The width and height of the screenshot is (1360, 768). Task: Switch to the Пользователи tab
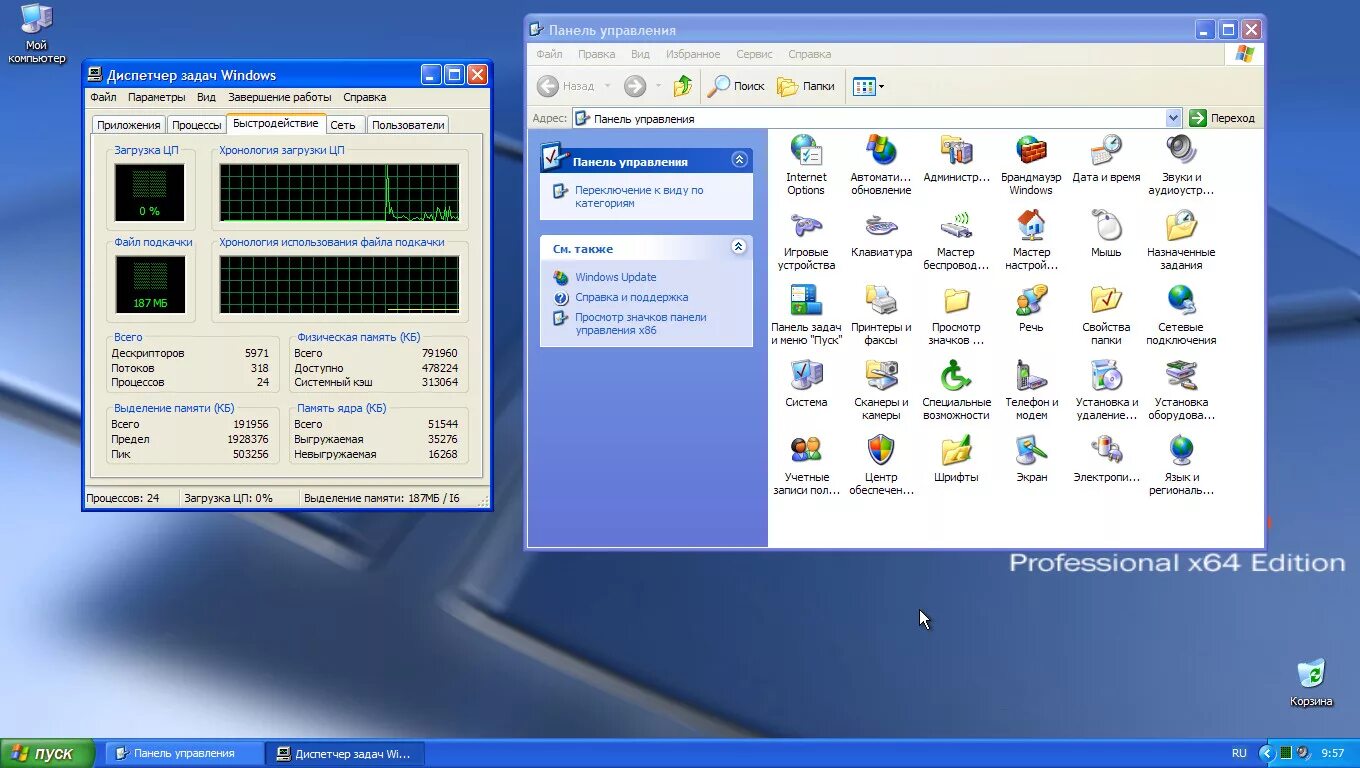pos(408,125)
